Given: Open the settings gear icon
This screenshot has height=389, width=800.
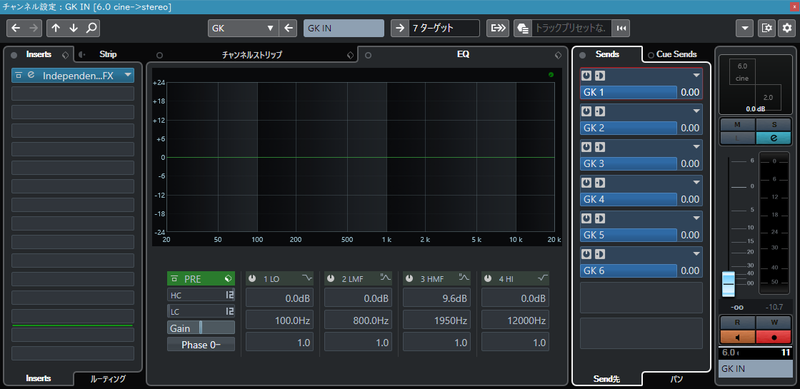Looking at the screenshot, I should [787, 28].
